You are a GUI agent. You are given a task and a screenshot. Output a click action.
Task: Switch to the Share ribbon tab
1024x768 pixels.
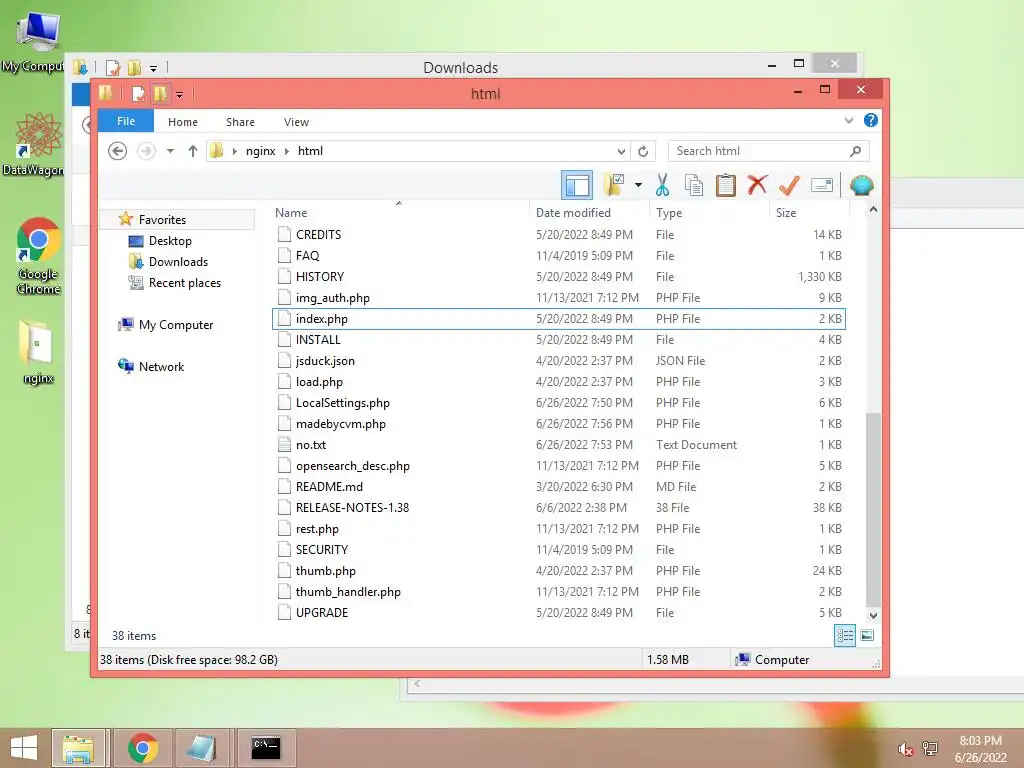click(240, 122)
